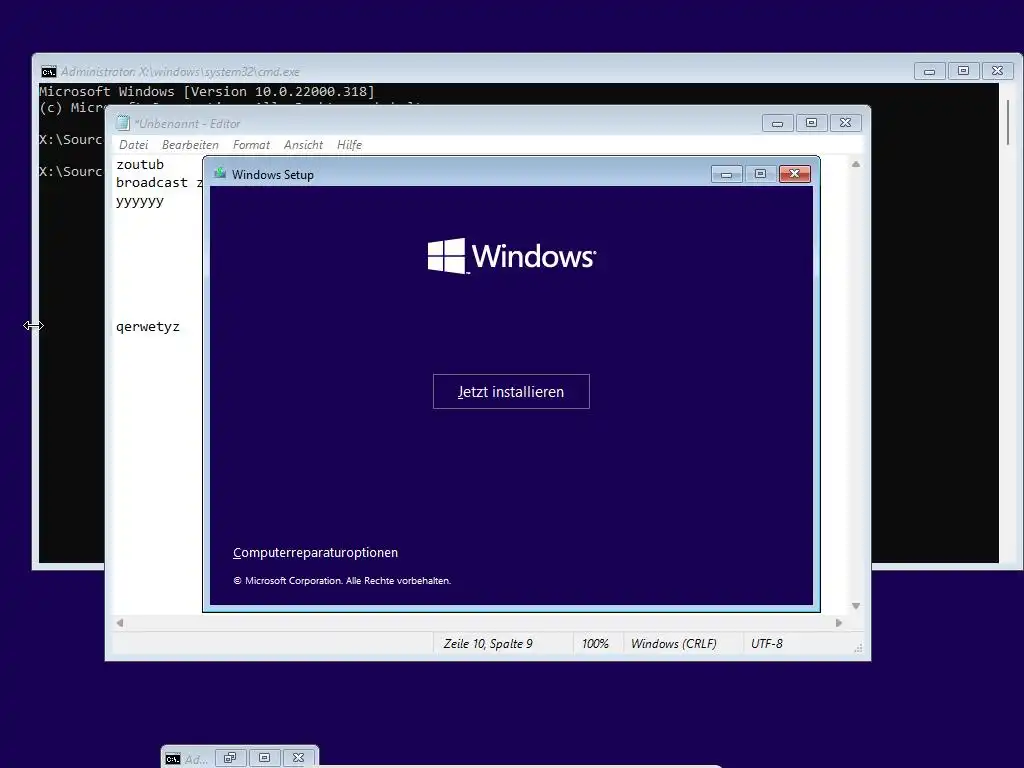Screen dimensions: 1024x768
Task: Maximize the Administrator cmd.exe window
Action: 963,71
